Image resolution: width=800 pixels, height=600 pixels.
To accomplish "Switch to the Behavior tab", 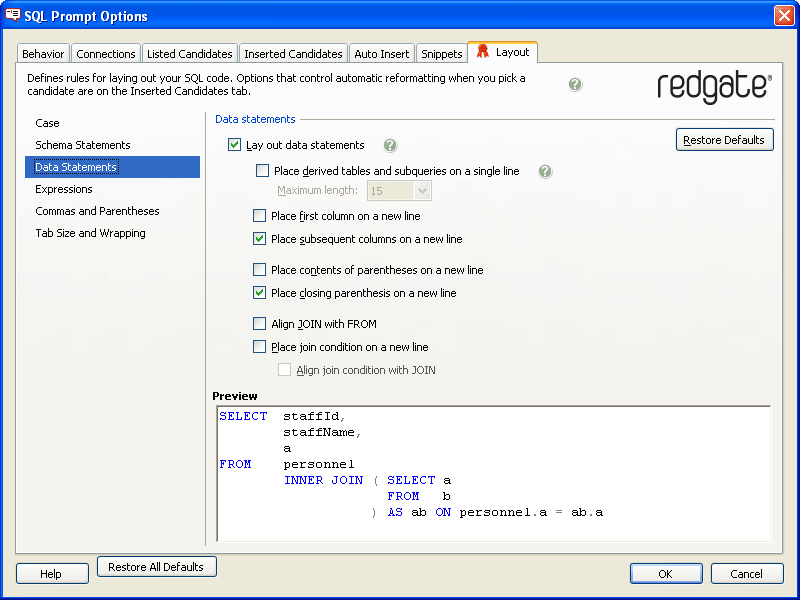I will (43, 54).
